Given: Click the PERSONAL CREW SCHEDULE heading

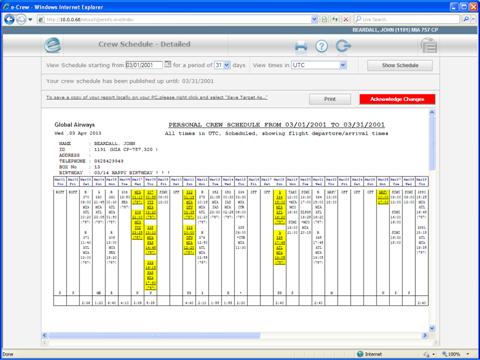Looking at the screenshot, I should coord(277,125).
